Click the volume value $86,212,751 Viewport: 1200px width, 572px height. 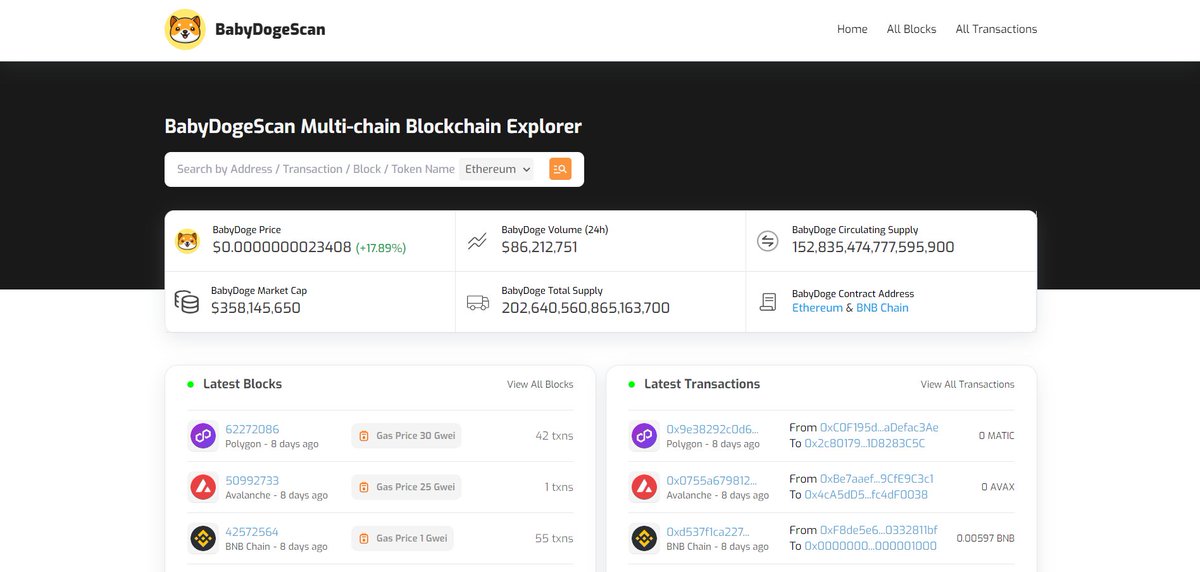(x=540, y=247)
